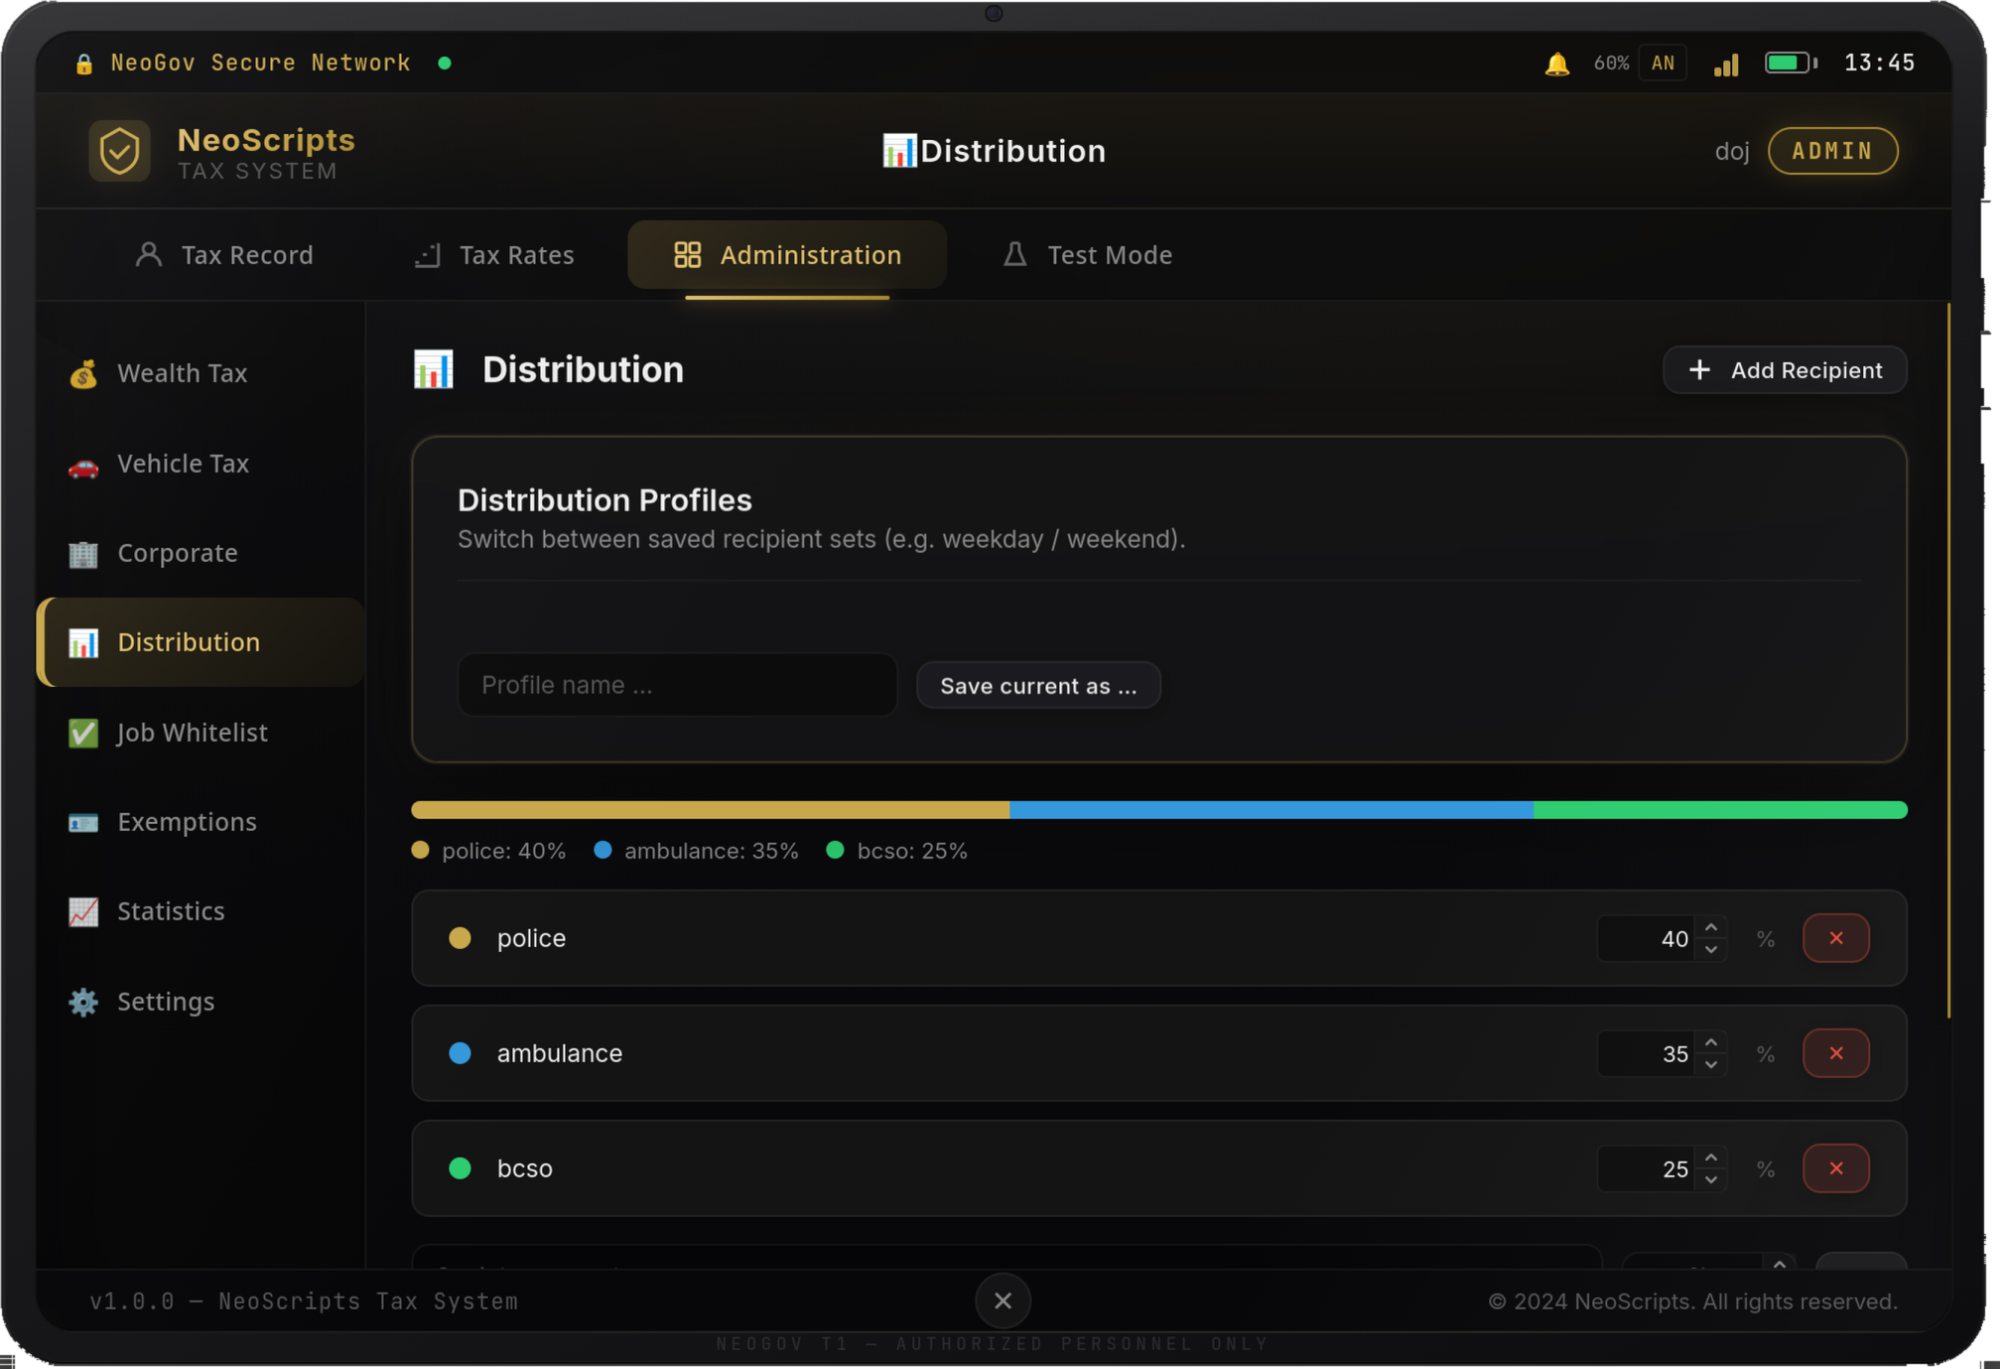Click the police percentage field showing 40

pos(1661,939)
